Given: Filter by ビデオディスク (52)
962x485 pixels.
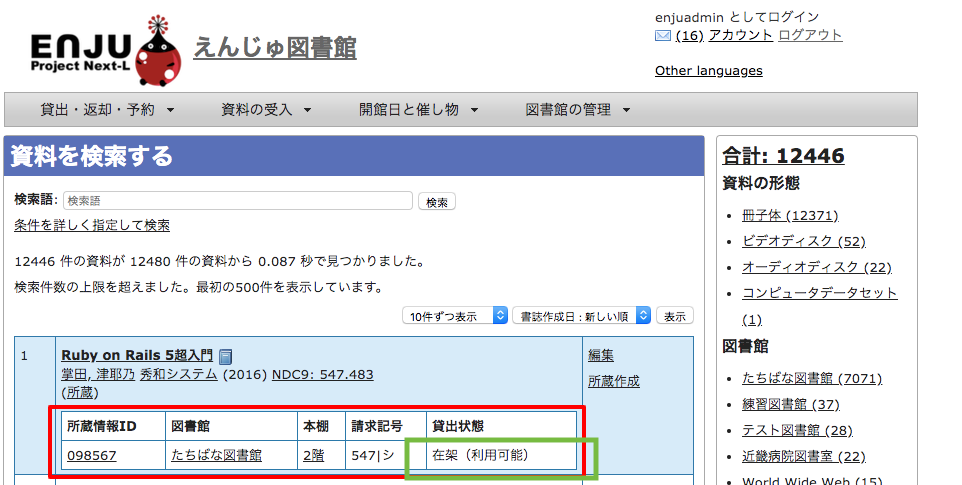Looking at the screenshot, I should click(804, 241).
